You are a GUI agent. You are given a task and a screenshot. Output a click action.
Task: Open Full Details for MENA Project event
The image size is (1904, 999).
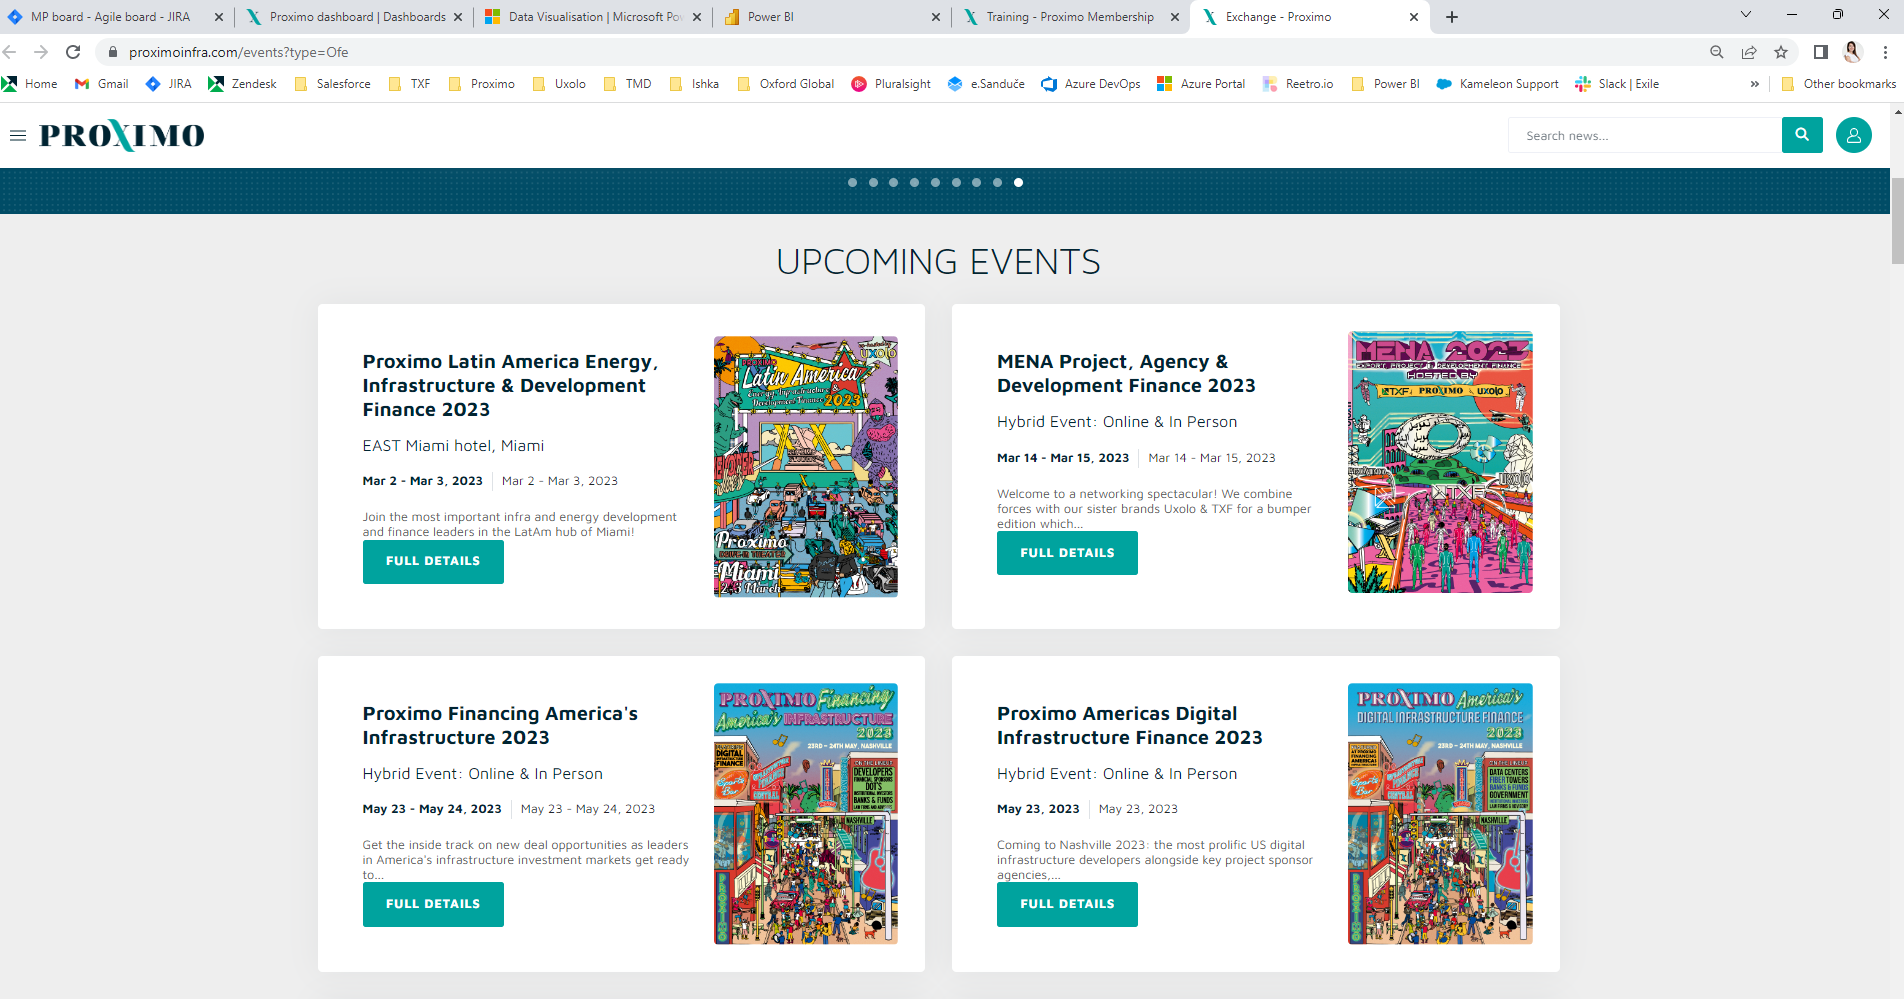coord(1067,553)
